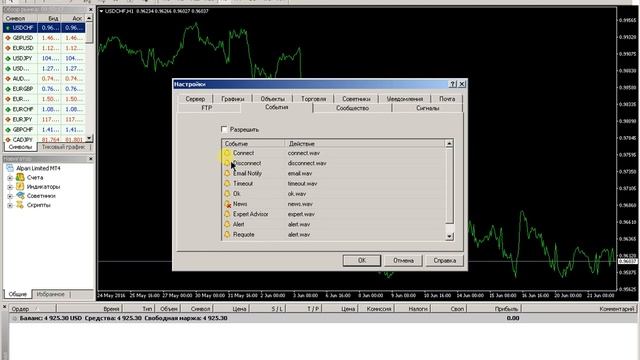The height and width of the screenshot is (360, 640).
Task: Click the Ok event bell icon
Action: 227,194
